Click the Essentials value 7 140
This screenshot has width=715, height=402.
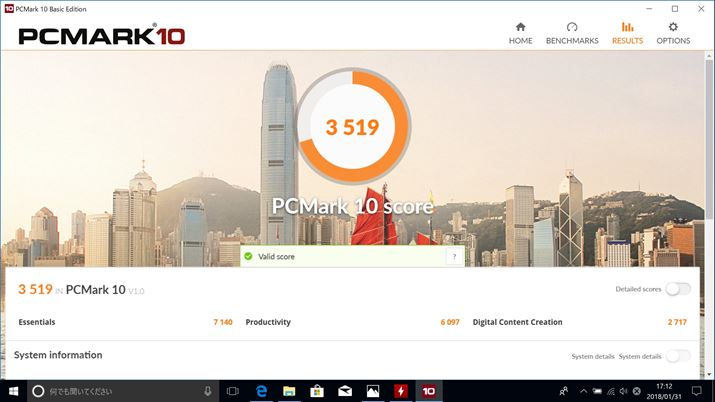click(x=223, y=322)
